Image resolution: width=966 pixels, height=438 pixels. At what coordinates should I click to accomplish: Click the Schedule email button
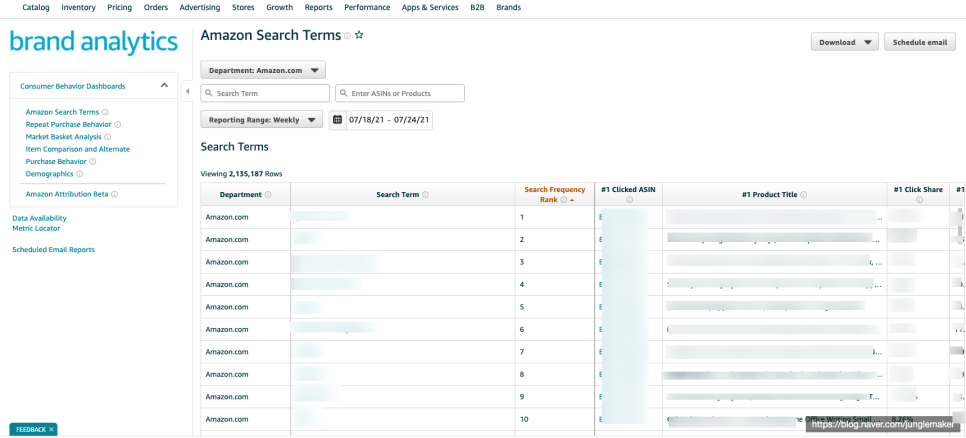tap(920, 43)
